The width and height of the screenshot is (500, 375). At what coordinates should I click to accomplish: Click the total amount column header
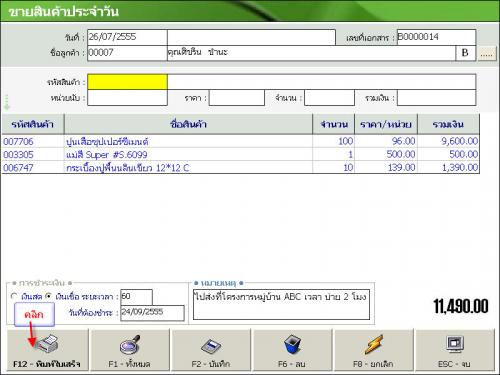click(x=448, y=124)
